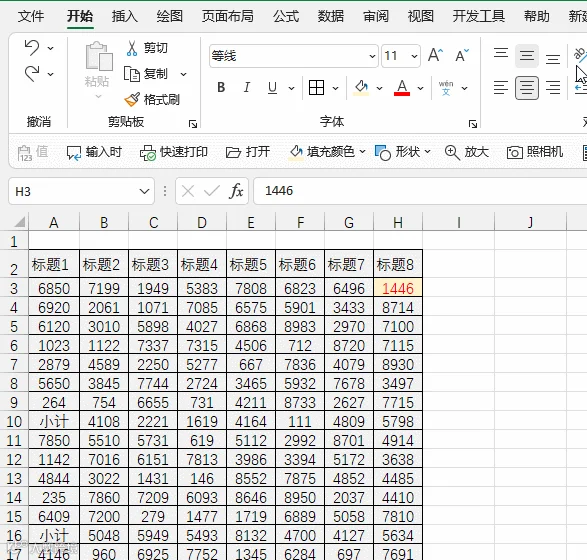Increase font size with large A
Image resolution: width=587 pixels, height=560 pixels.
click(435, 55)
